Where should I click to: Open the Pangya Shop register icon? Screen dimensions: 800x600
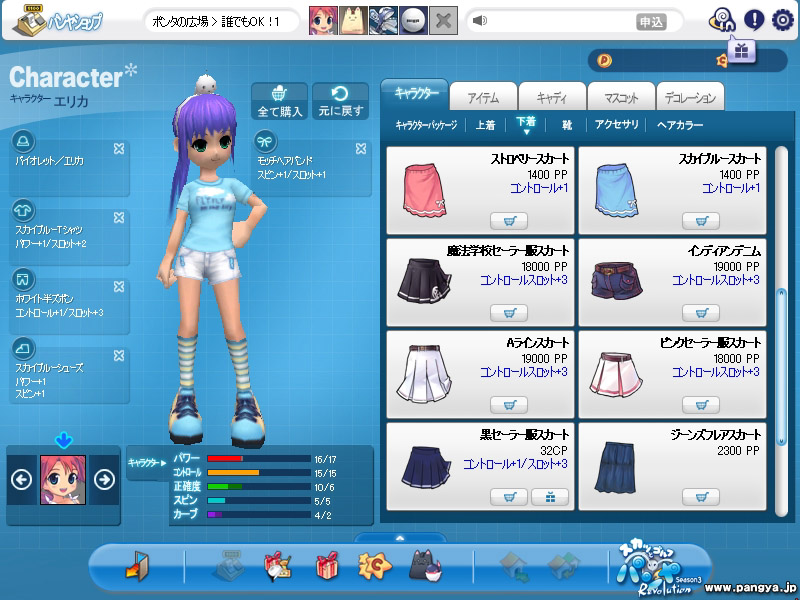(30, 21)
